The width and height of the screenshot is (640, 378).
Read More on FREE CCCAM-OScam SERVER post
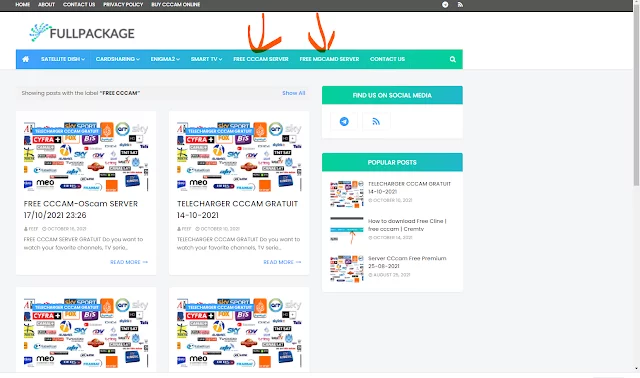coord(129,262)
